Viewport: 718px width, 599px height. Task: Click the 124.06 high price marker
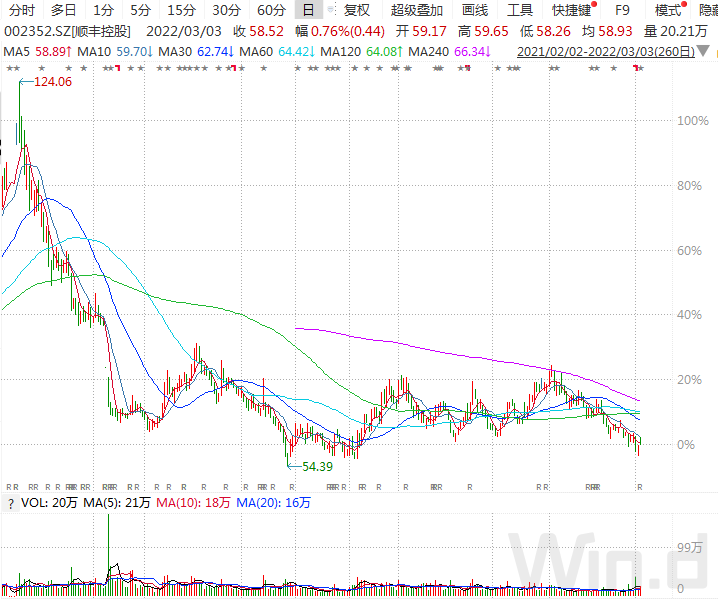point(53,82)
